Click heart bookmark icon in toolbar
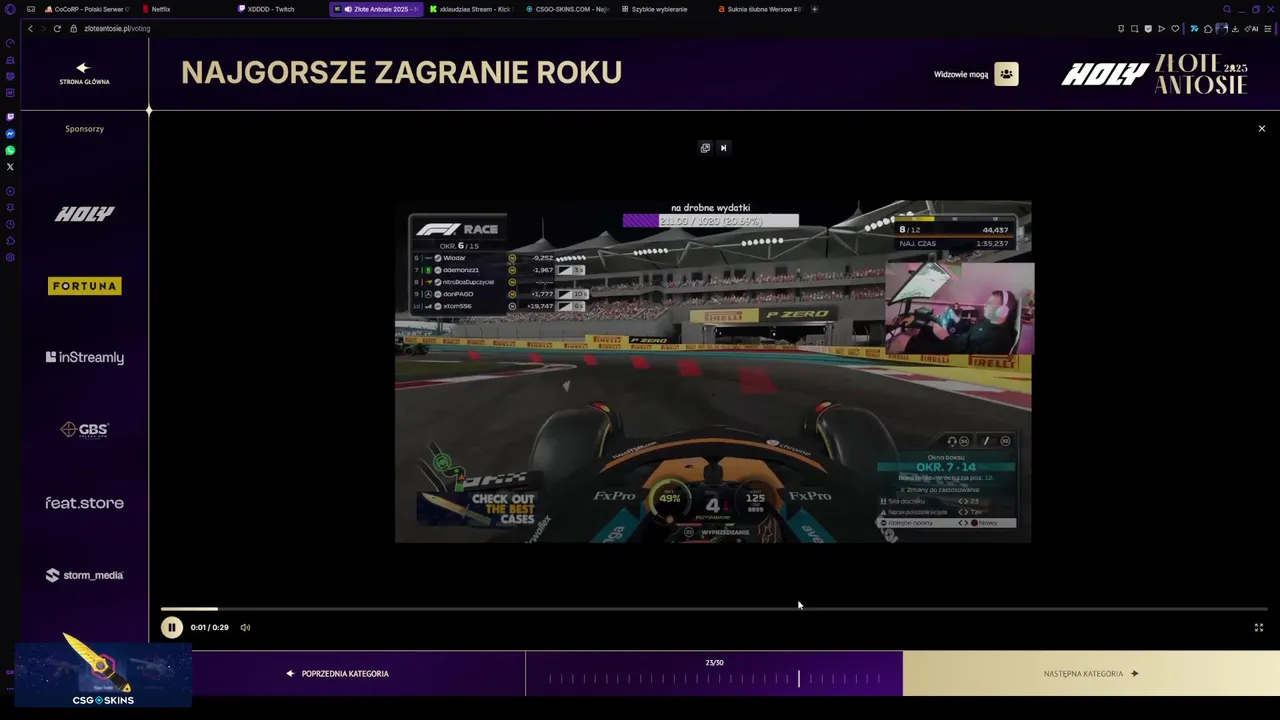 (1175, 29)
